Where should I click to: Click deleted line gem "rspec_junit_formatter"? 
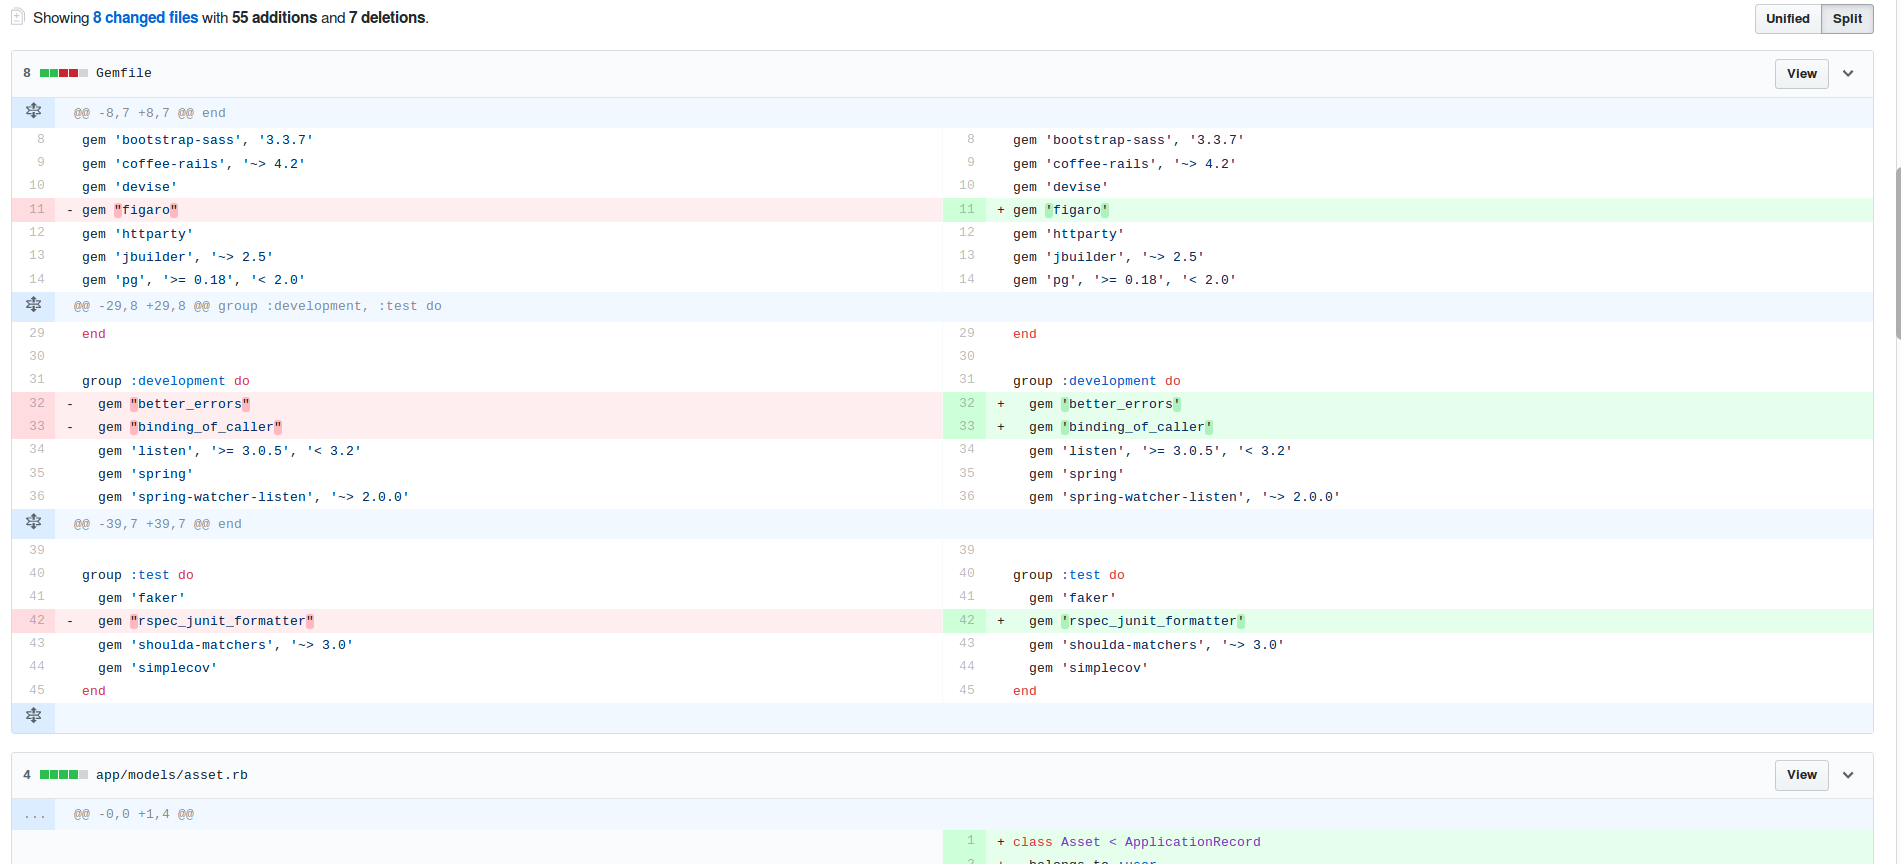pyautogui.click(x=498, y=621)
